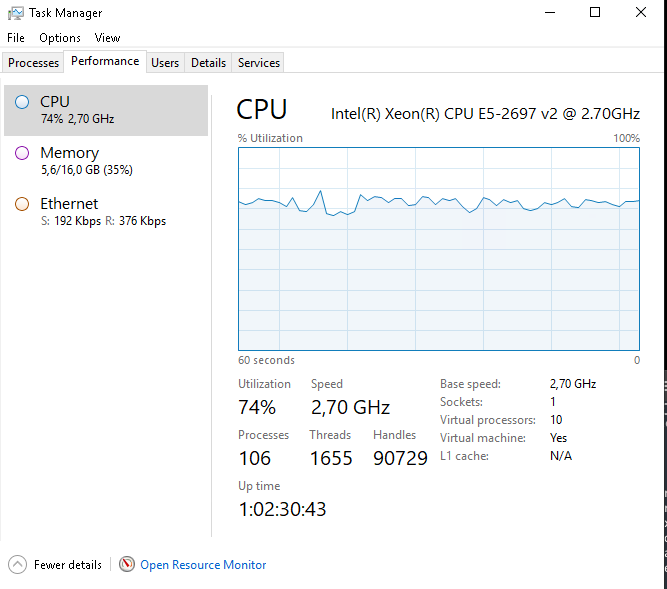Open the File menu
Screen dimensions: 667x589
(16, 38)
